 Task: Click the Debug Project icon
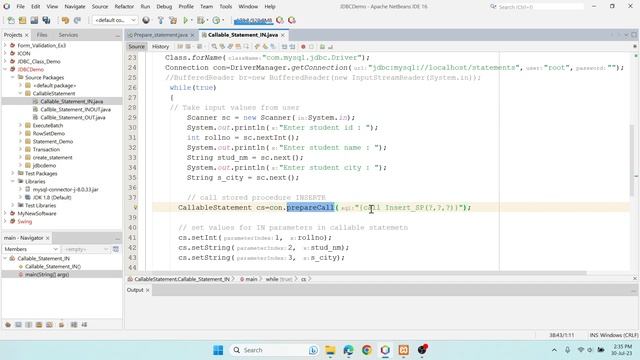(200, 20)
